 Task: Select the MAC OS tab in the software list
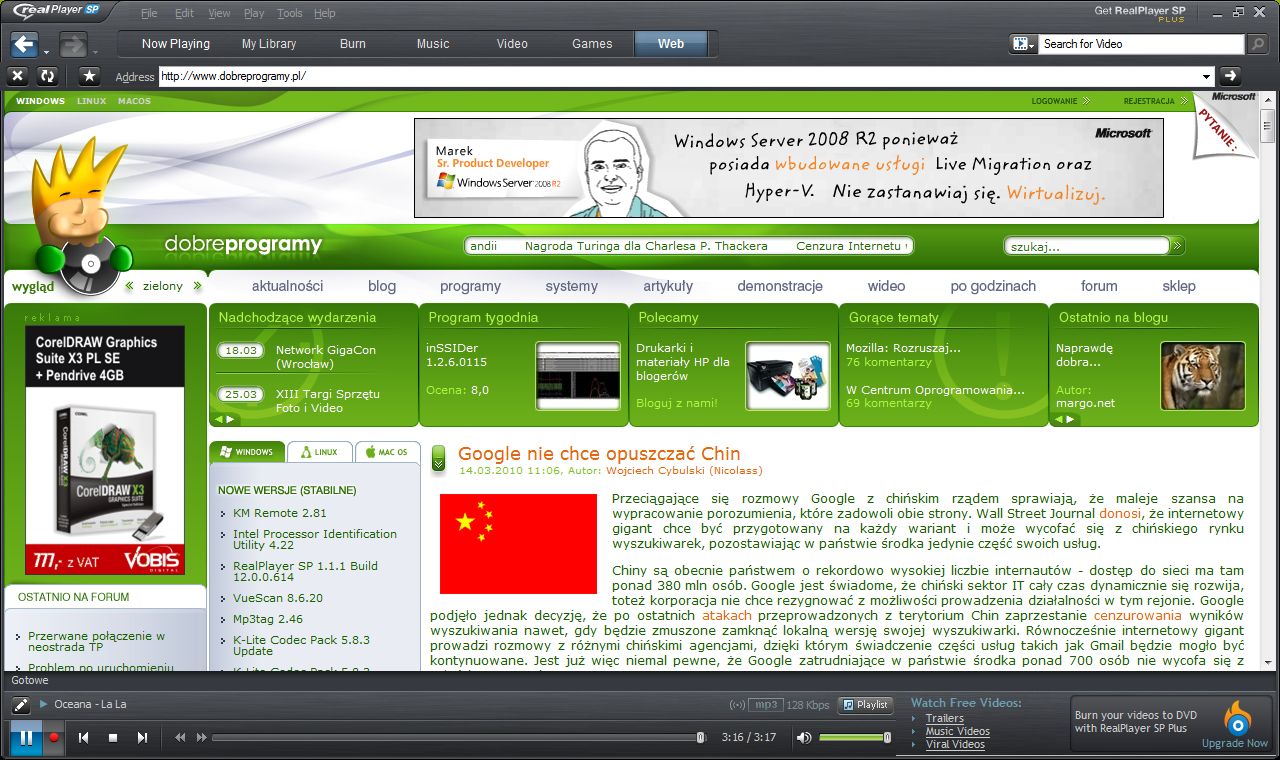(x=388, y=452)
